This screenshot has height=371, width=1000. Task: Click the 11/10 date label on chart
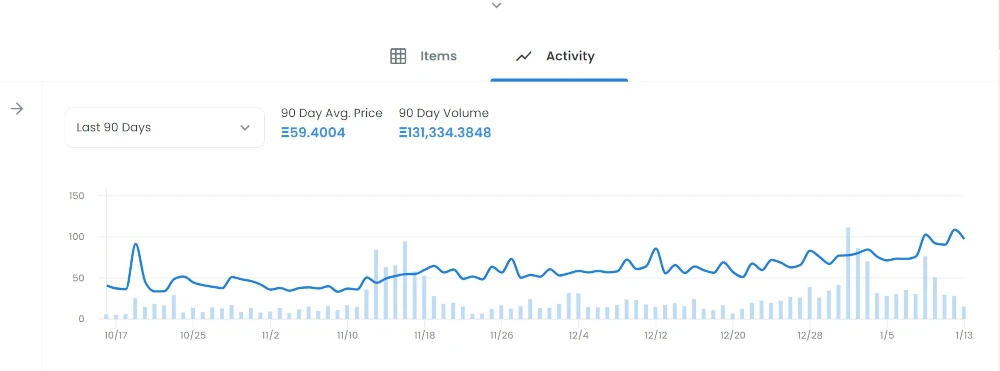(347, 335)
